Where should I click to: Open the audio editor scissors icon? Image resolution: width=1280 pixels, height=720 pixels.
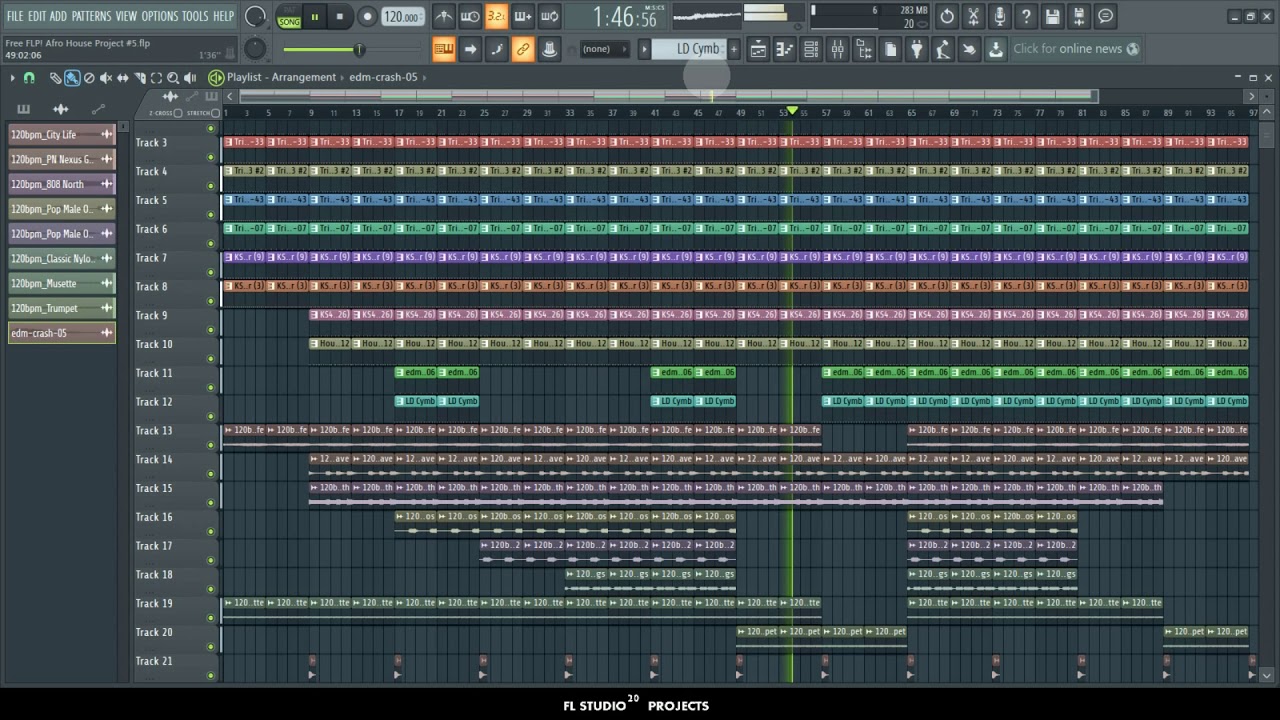click(973, 16)
